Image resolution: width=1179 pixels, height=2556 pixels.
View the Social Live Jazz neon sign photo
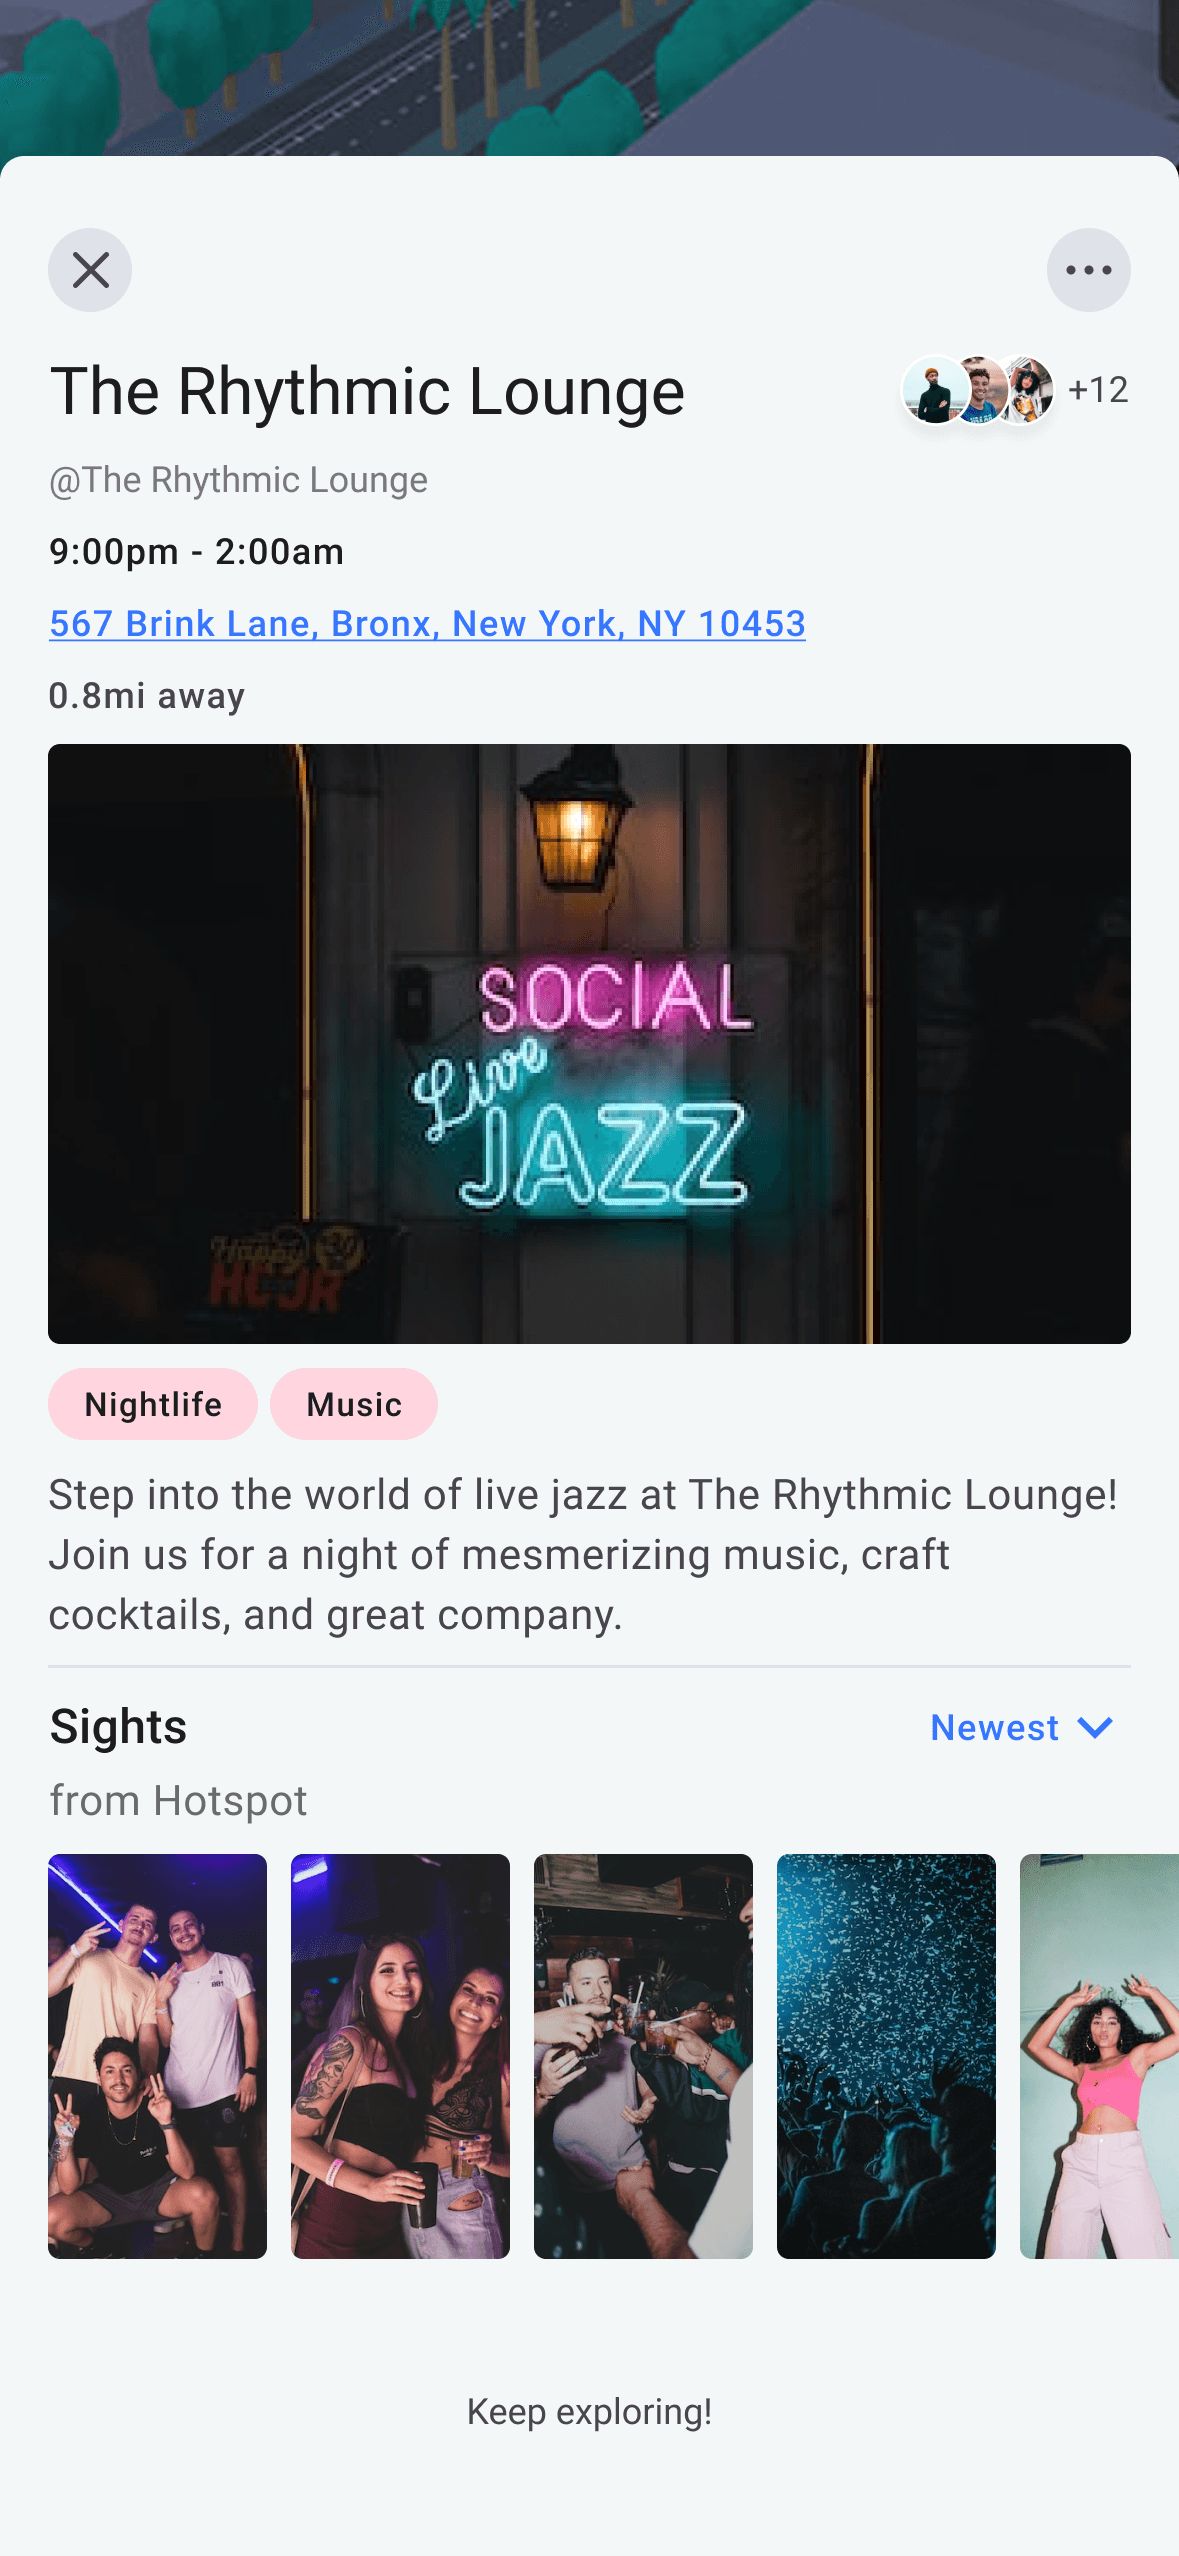click(589, 1043)
